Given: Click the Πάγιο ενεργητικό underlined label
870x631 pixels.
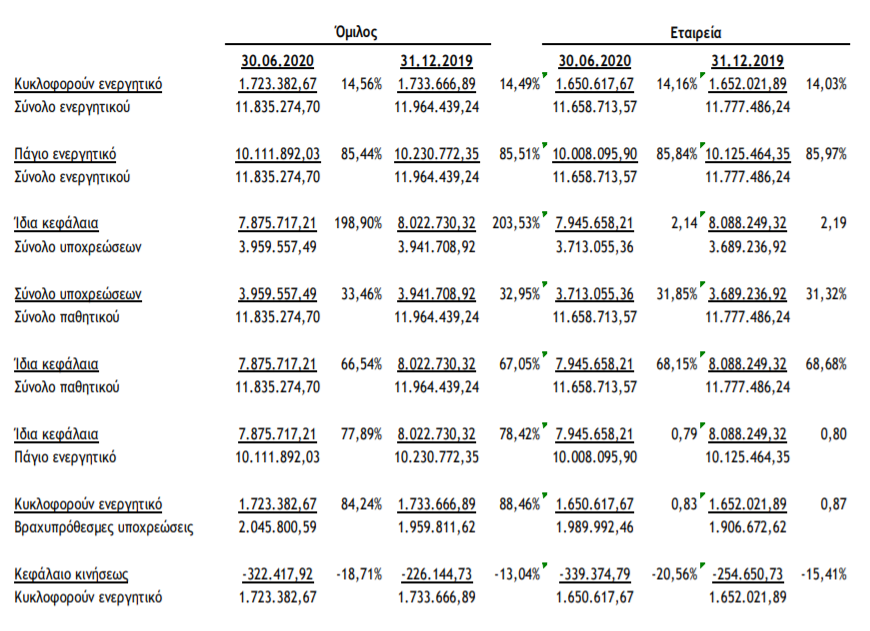Looking at the screenshot, I should [x=65, y=154].
